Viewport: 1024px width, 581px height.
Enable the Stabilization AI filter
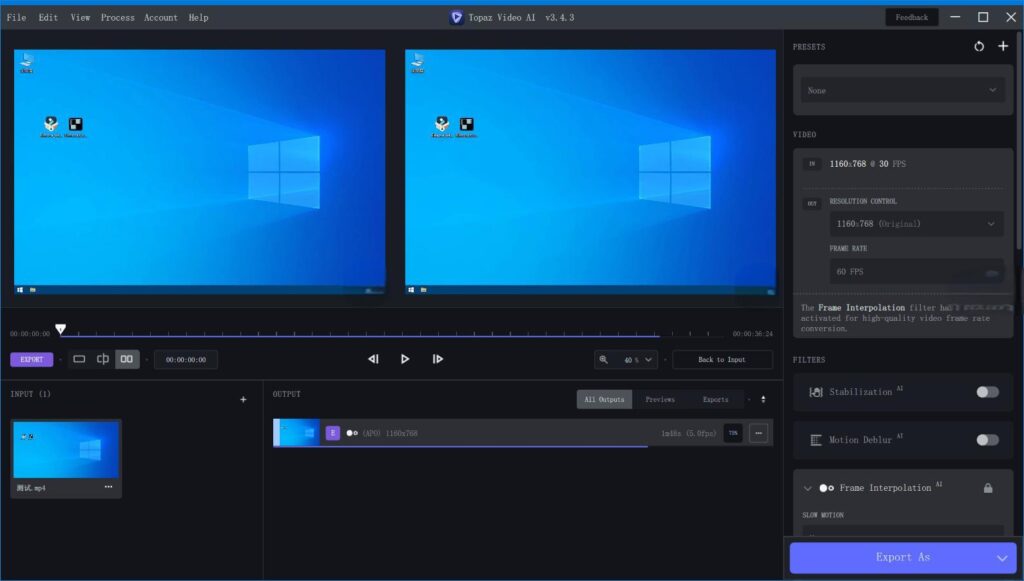(x=988, y=392)
